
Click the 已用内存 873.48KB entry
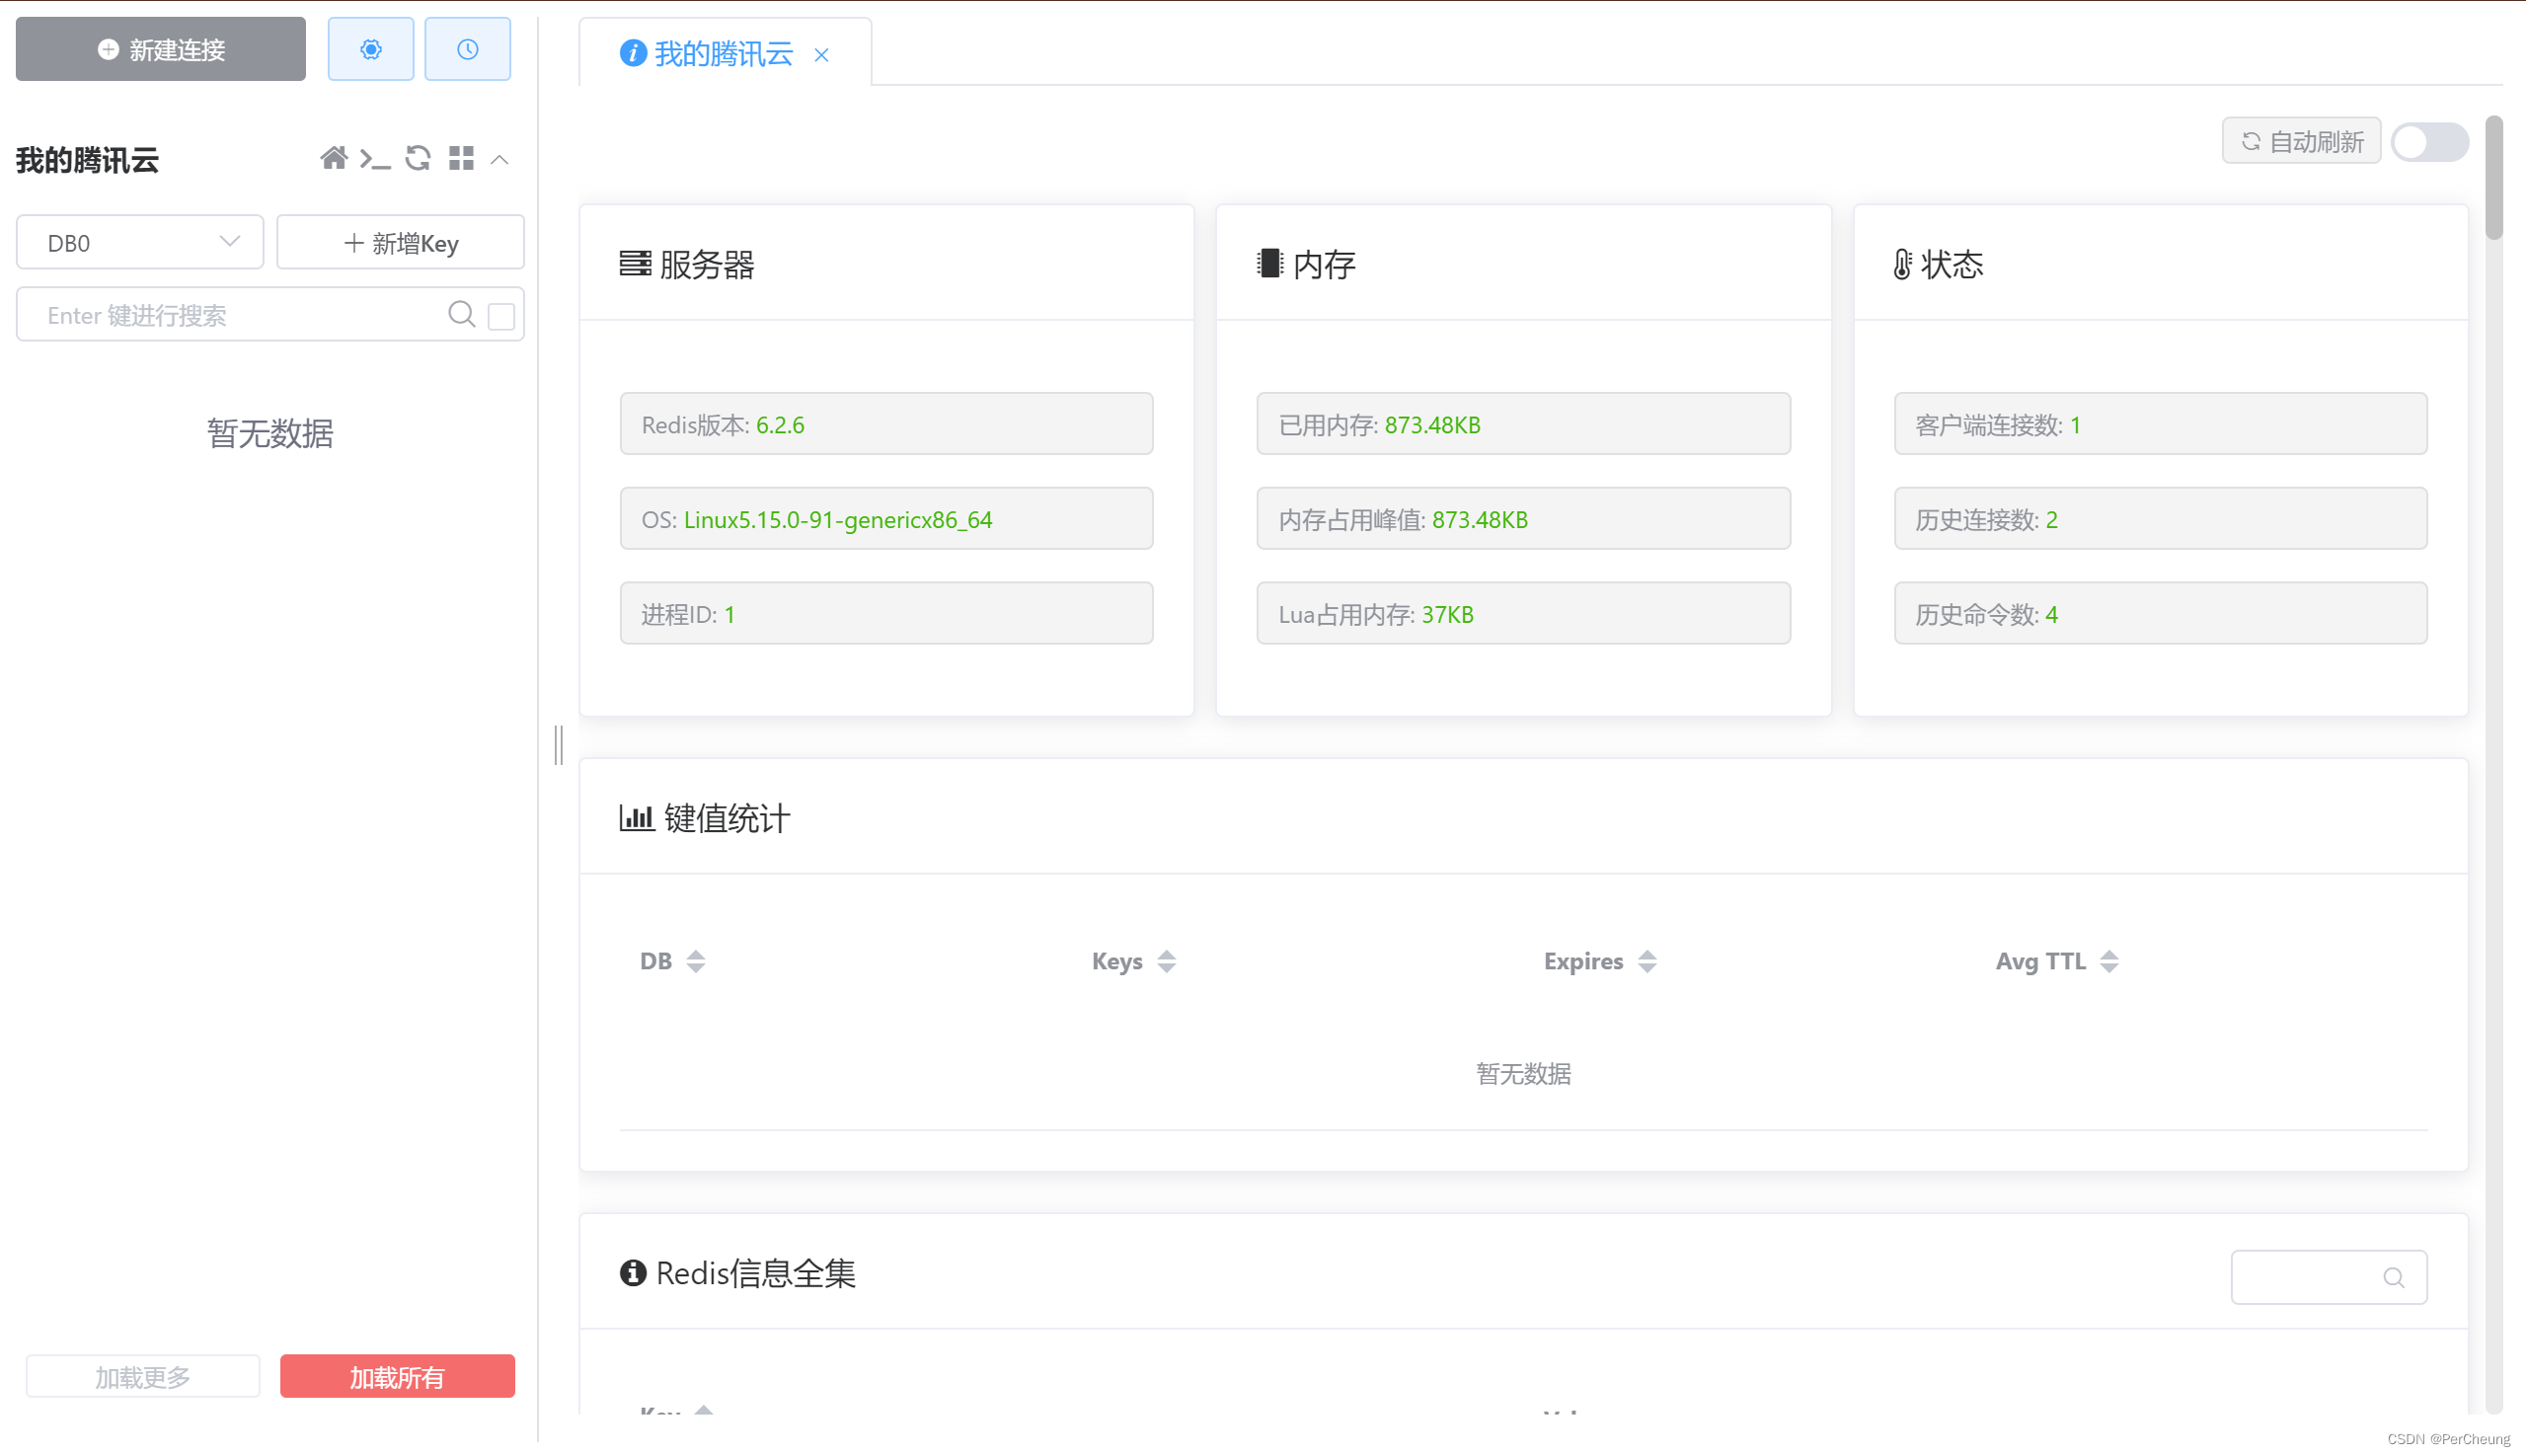(x=1523, y=424)
